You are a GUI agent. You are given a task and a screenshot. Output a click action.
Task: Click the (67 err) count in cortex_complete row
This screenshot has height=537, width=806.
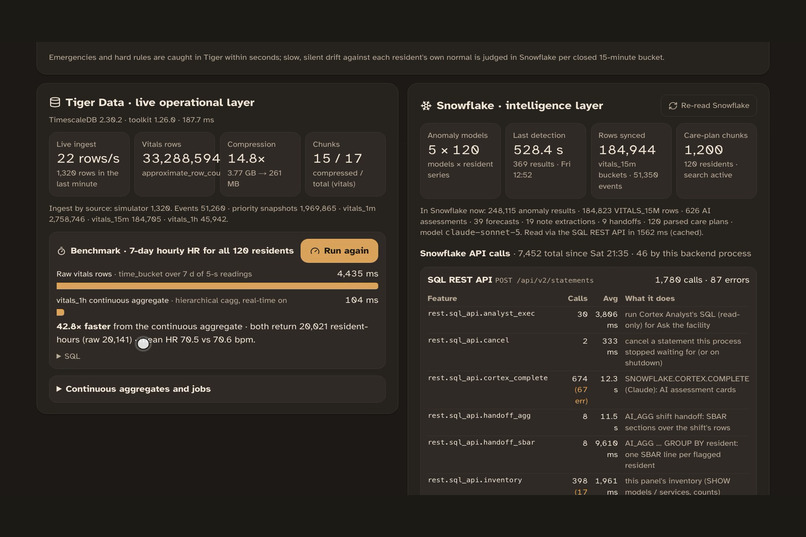(581, 395)
